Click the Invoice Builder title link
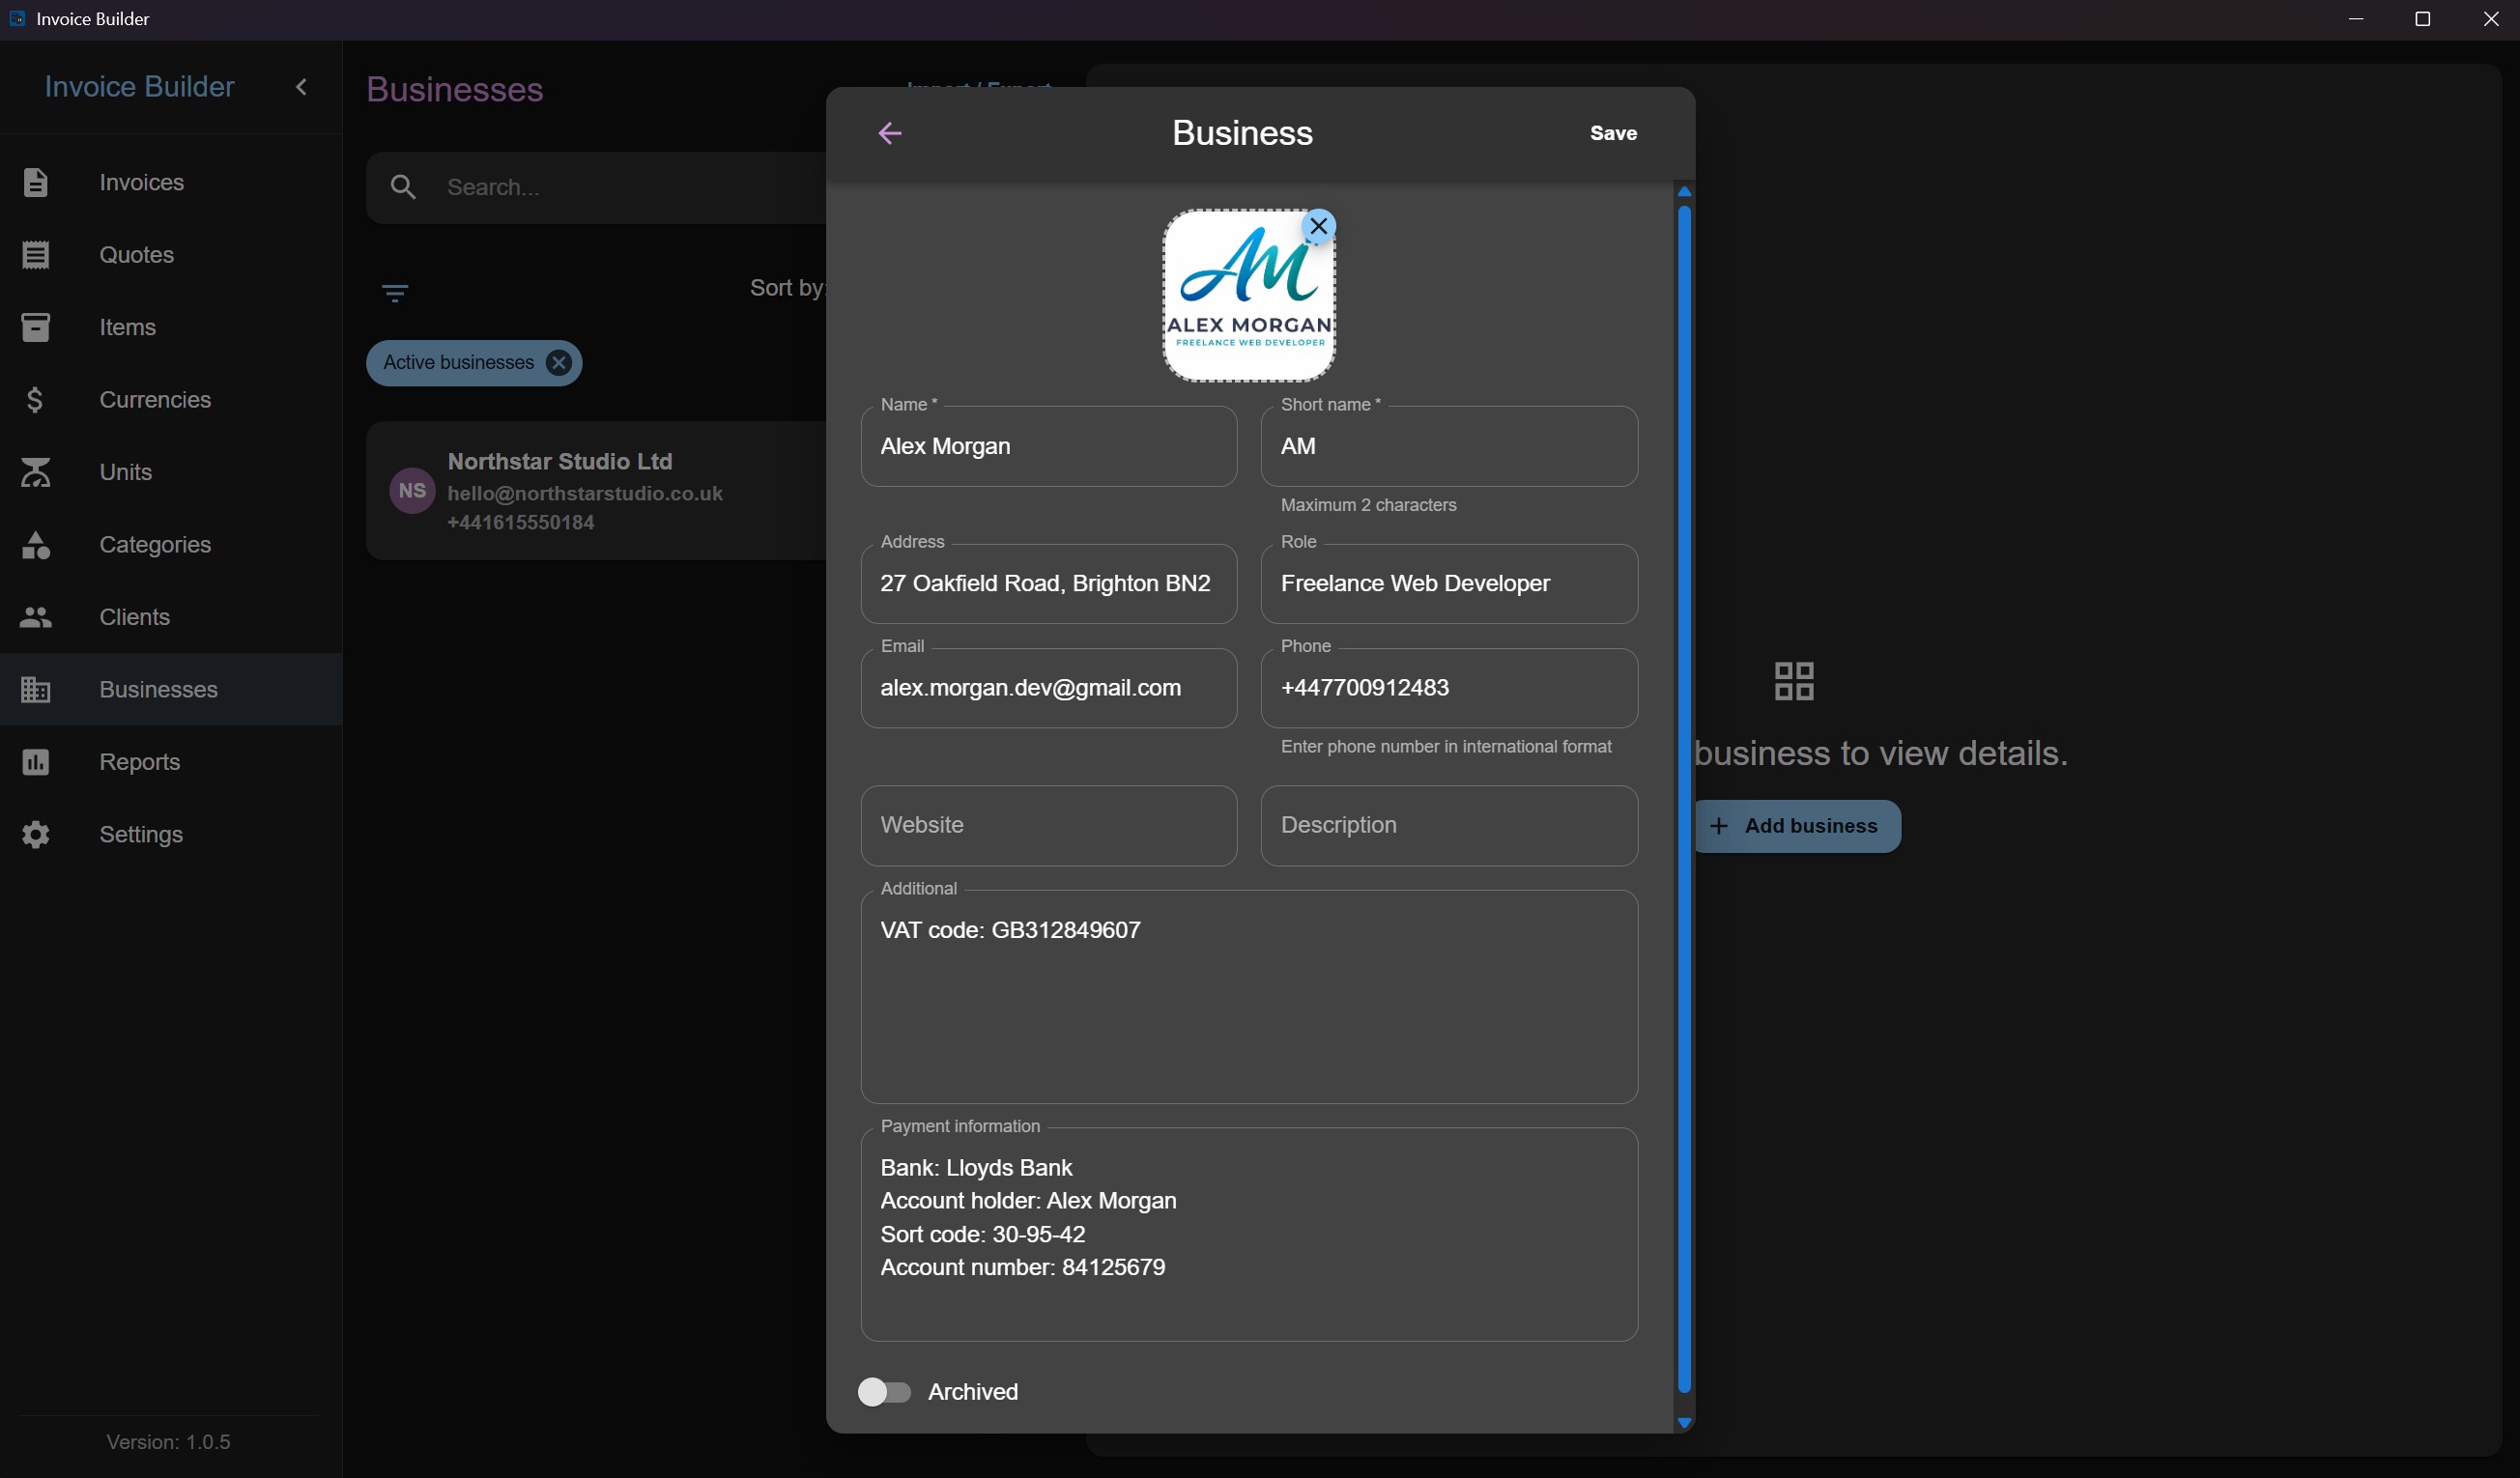Image resolution: width=2520 pixels, height=1478 pixels. [139, 87]
